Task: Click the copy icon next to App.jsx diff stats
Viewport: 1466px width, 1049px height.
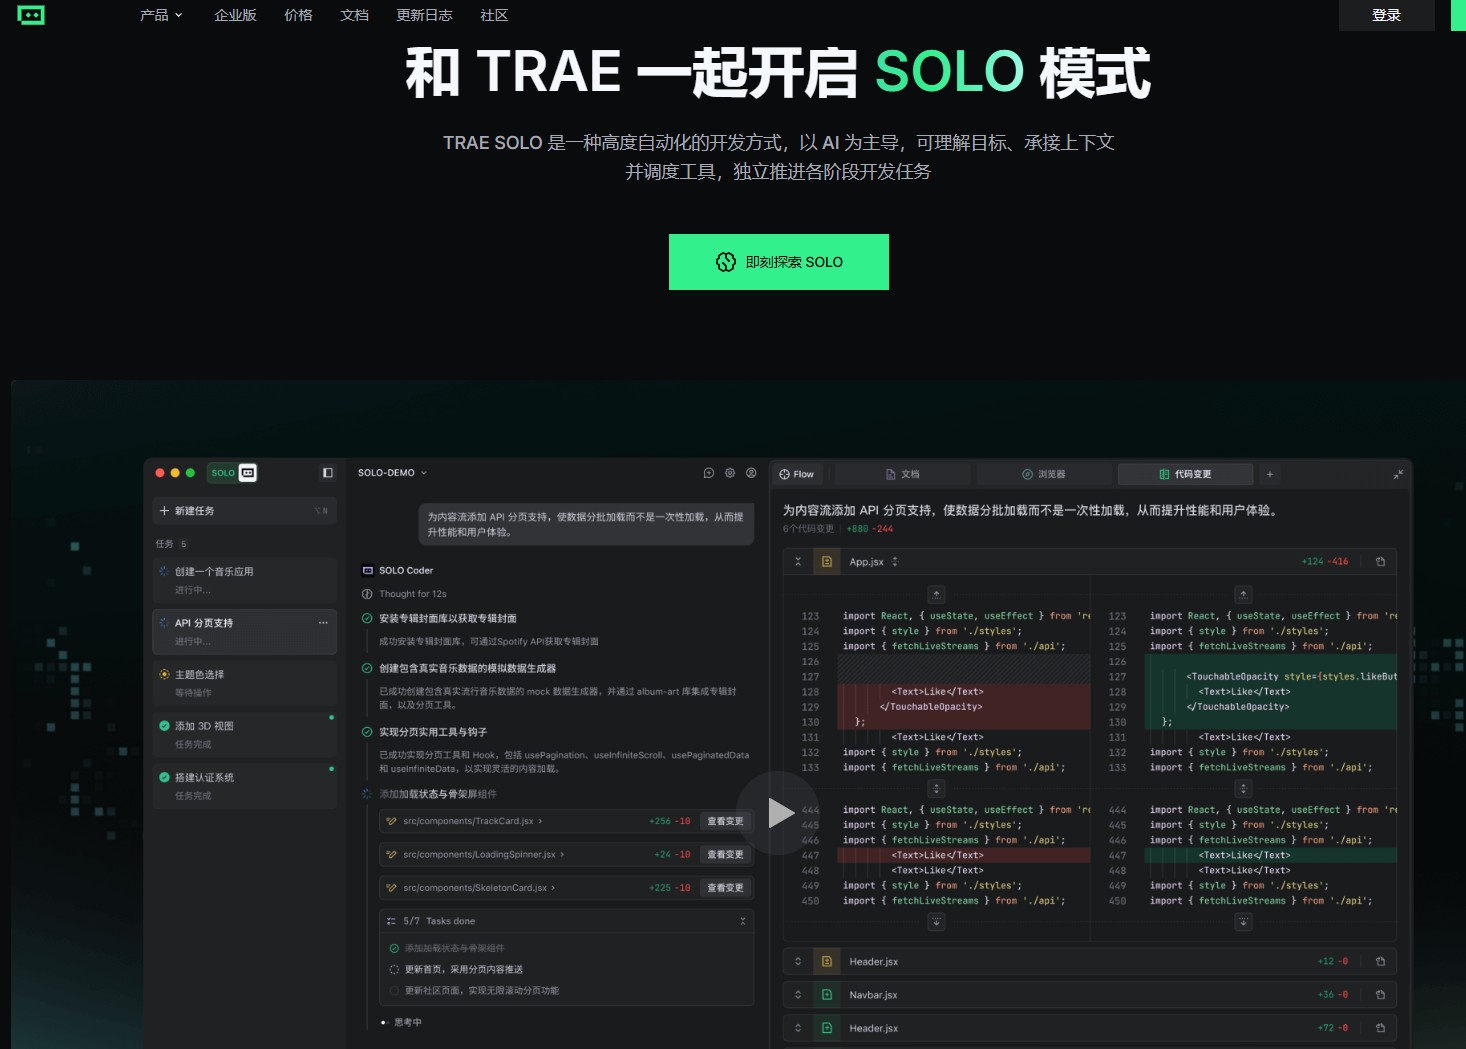Action: pyautogui.click(x=1379, y=561)
